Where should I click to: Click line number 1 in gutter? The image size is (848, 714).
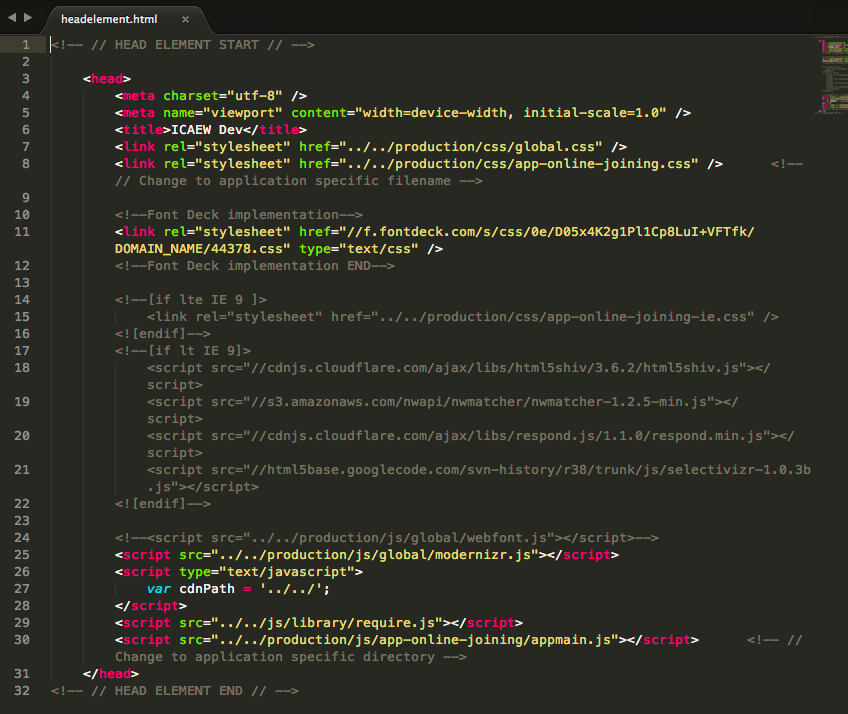(x=25, y=45)
